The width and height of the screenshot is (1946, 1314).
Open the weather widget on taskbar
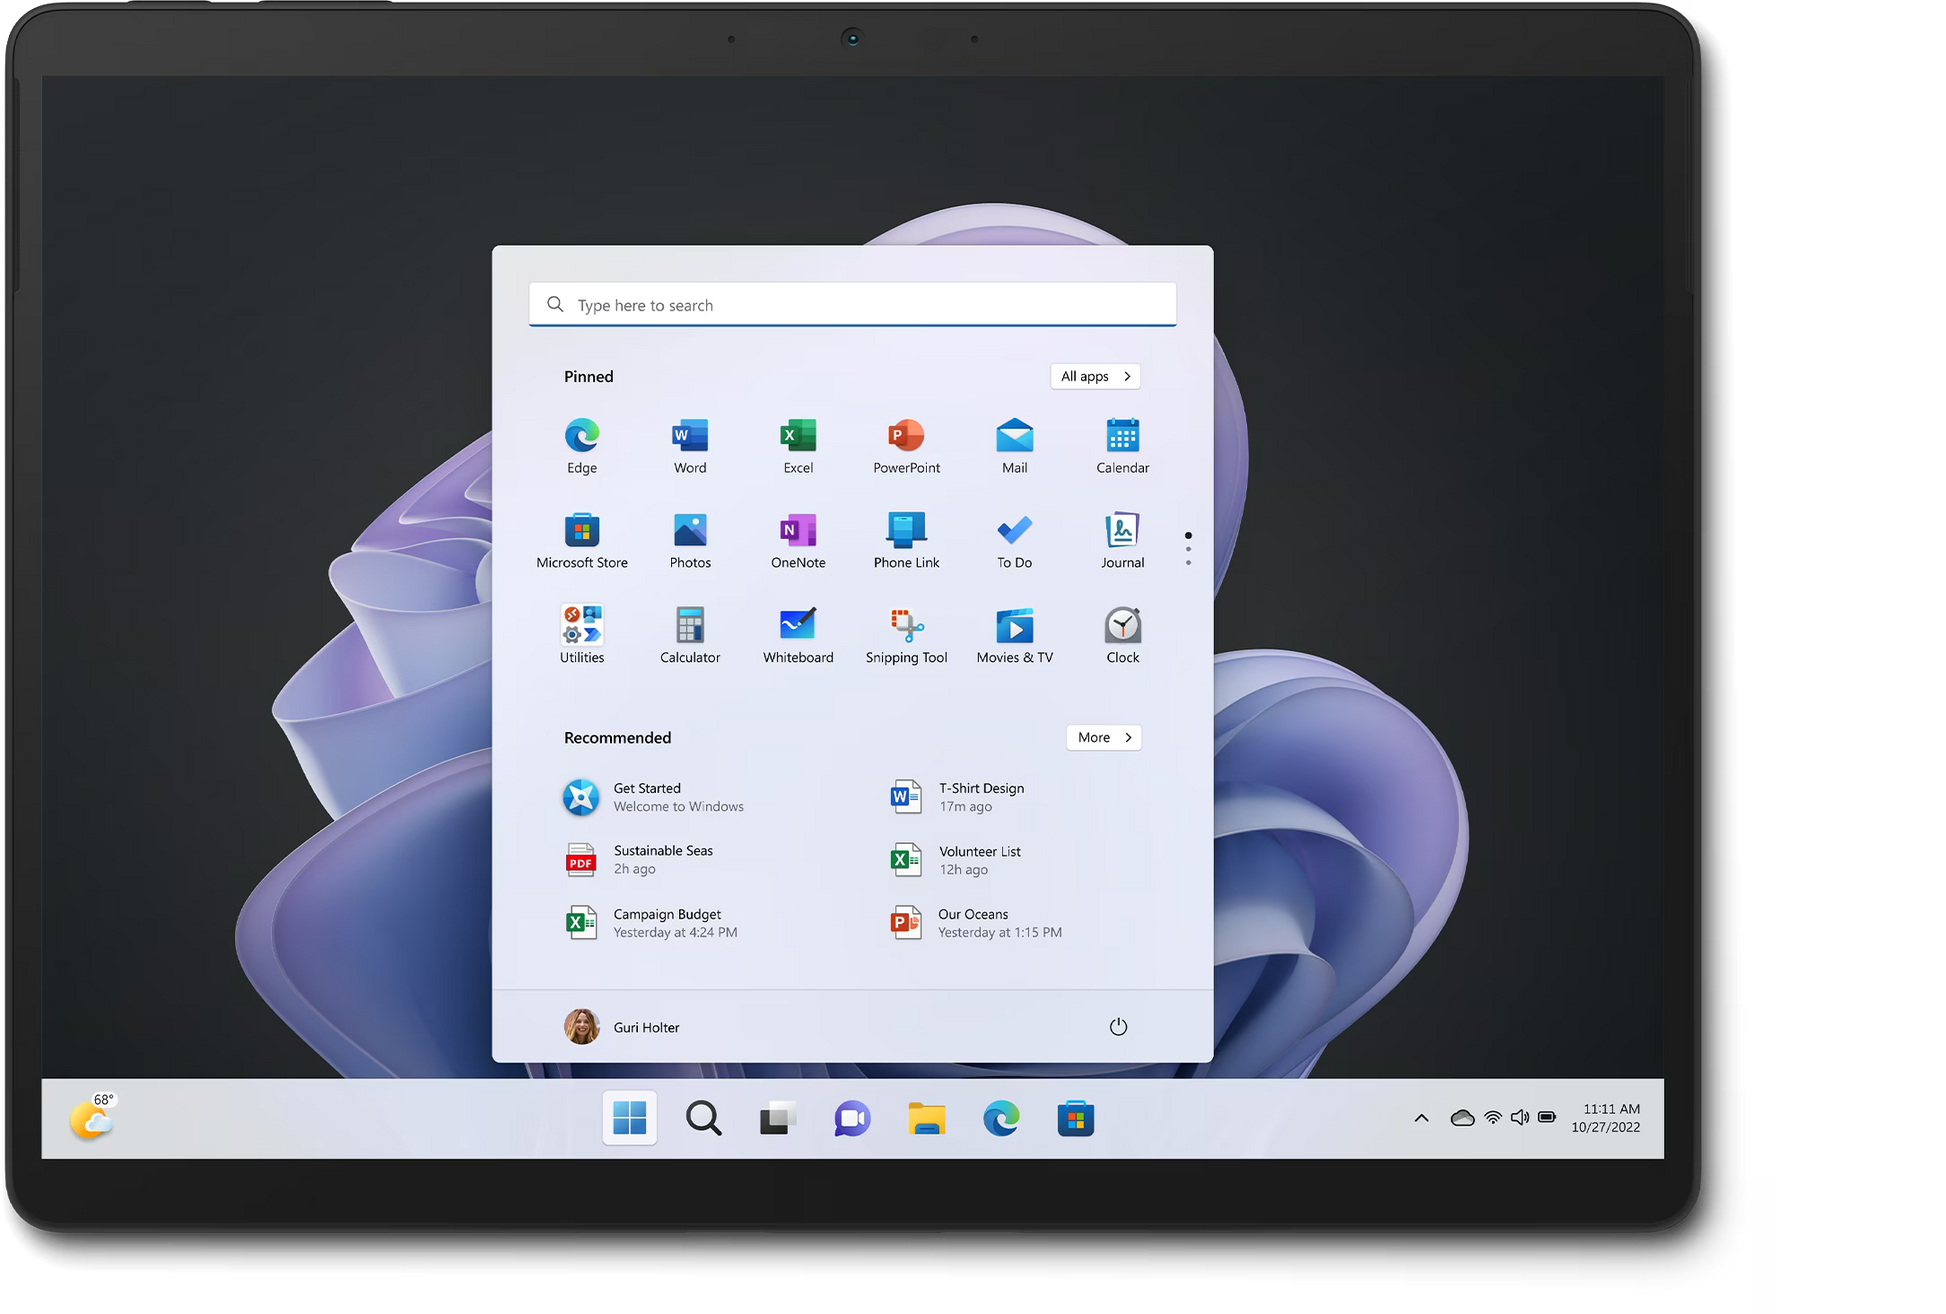92,1118
